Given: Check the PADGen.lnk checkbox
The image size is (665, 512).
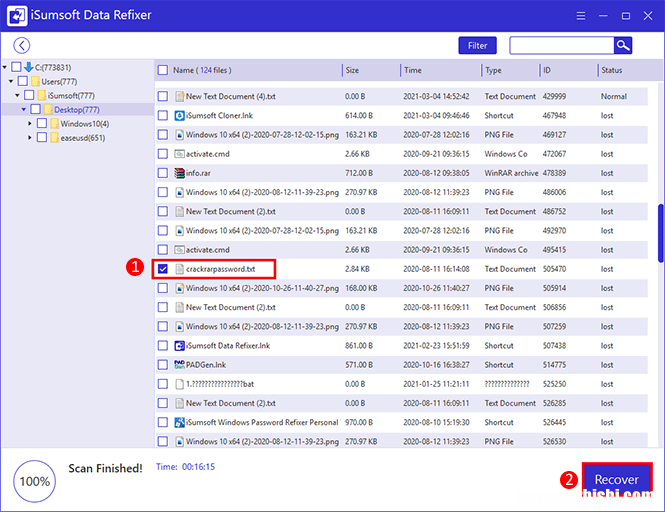Looking at the screenshot, I should 163,365.
